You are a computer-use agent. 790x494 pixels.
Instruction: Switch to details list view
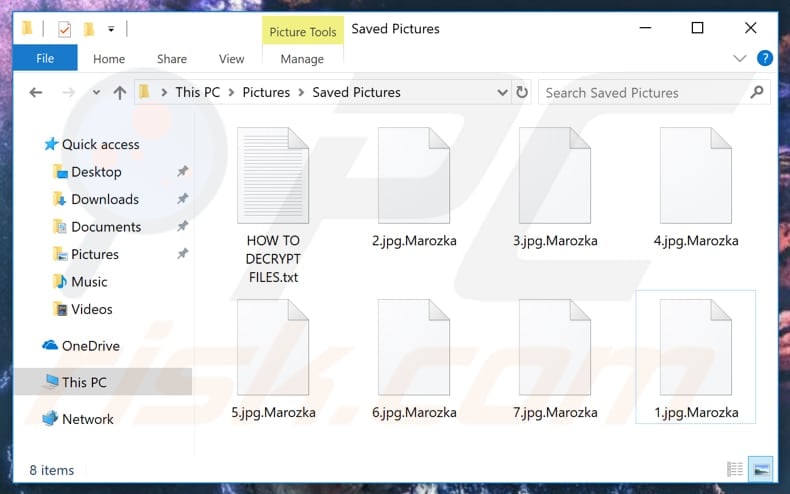pos(736,469)
